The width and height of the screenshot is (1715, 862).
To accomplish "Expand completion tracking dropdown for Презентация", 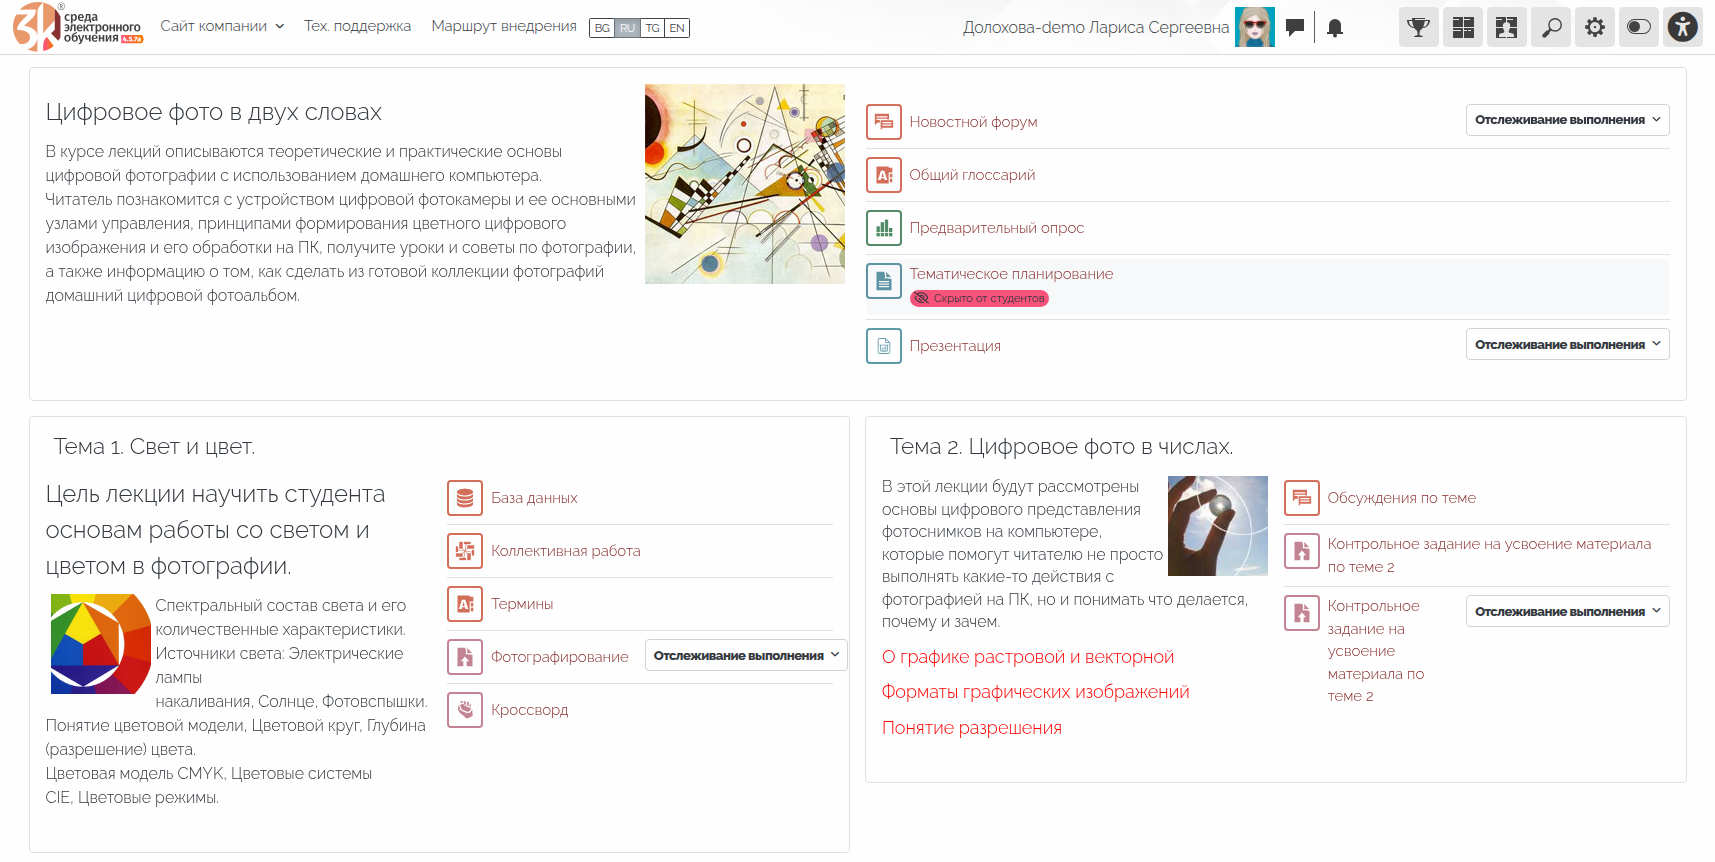I will [x=1567, y=345].
